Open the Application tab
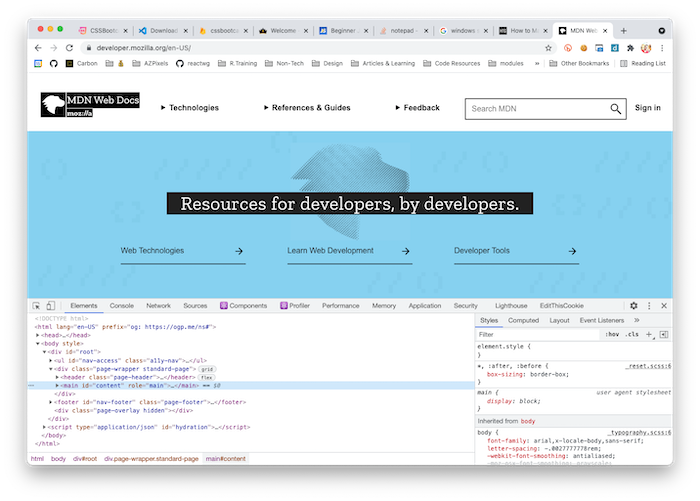The width and height of the screenshot is (700, 501). pyautogui.click(x=425, y=306)
